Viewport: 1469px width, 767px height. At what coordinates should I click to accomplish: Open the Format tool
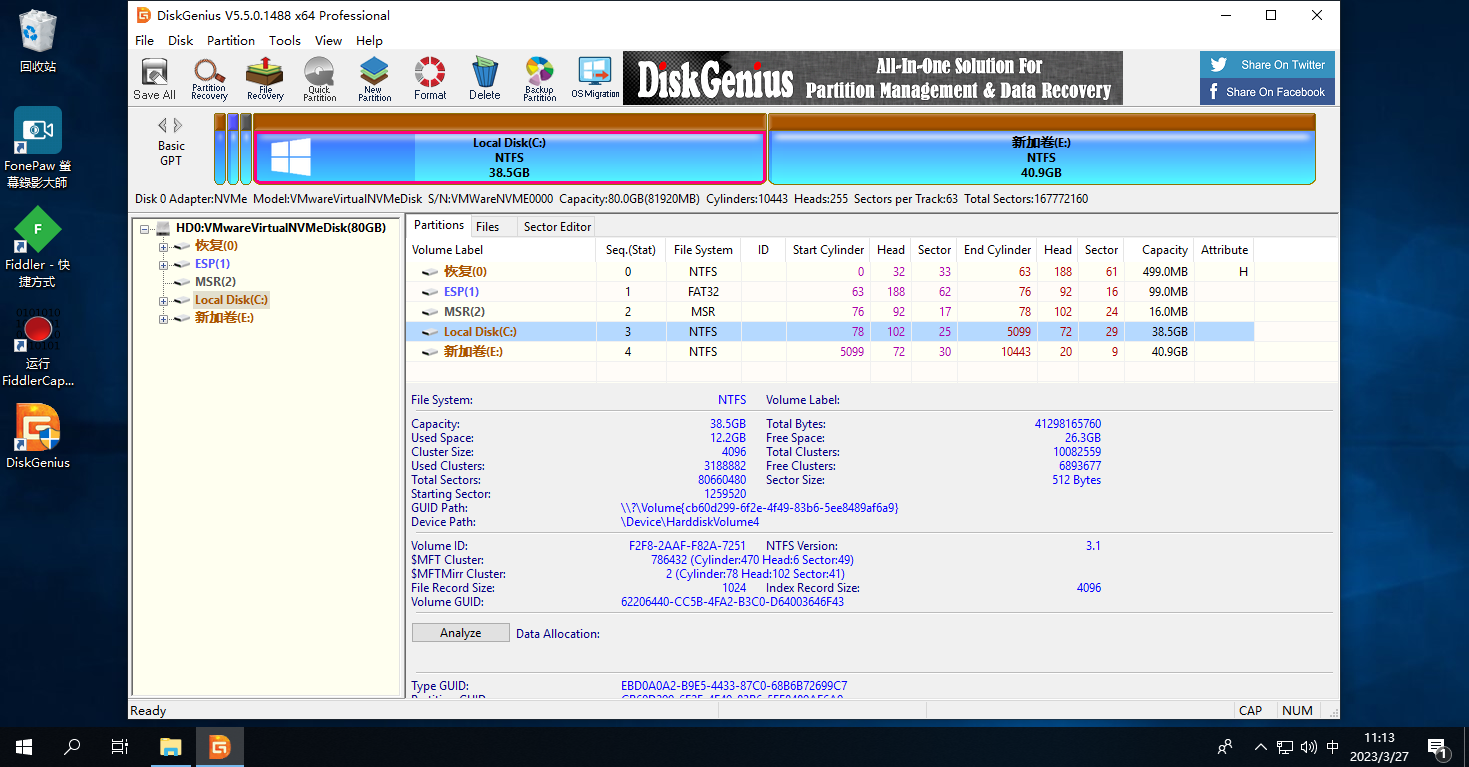(x=429, y=78)
